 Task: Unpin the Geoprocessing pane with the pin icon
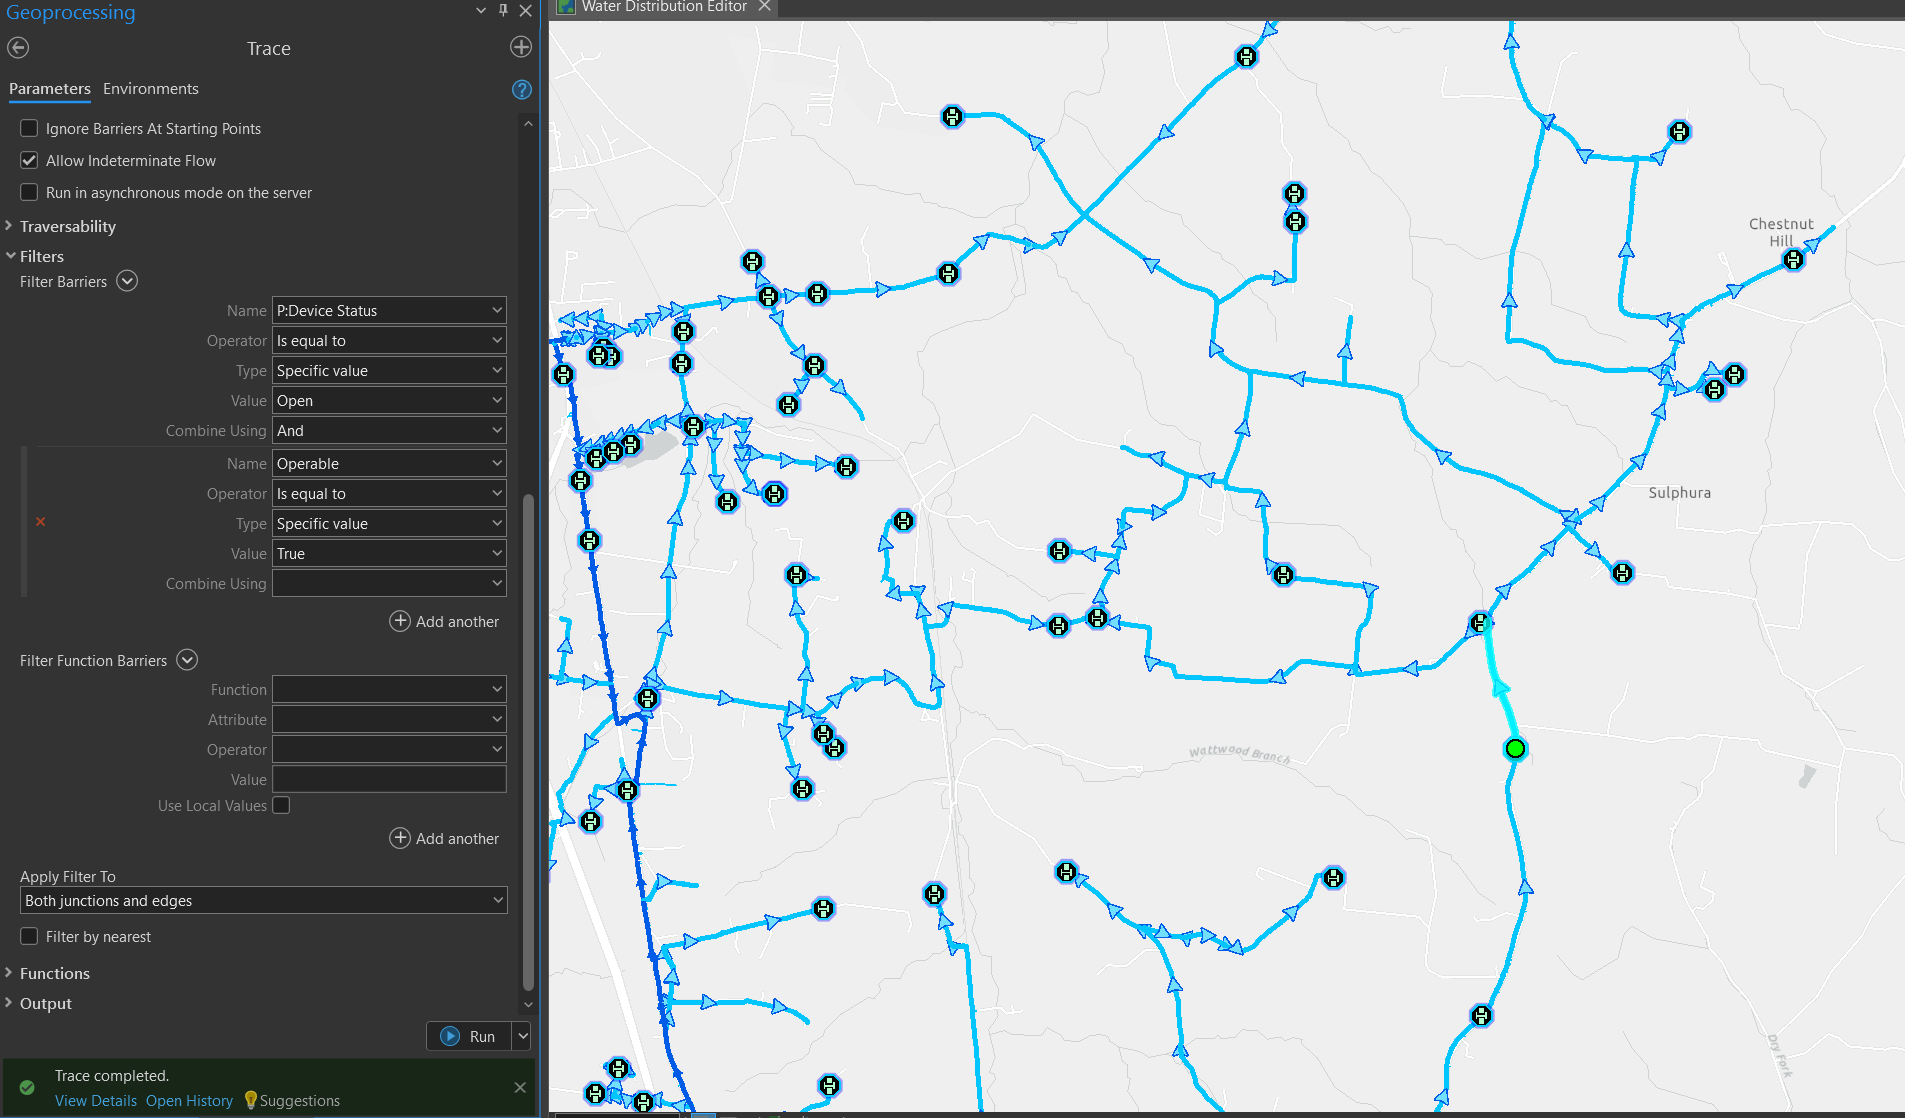(502, 11)
